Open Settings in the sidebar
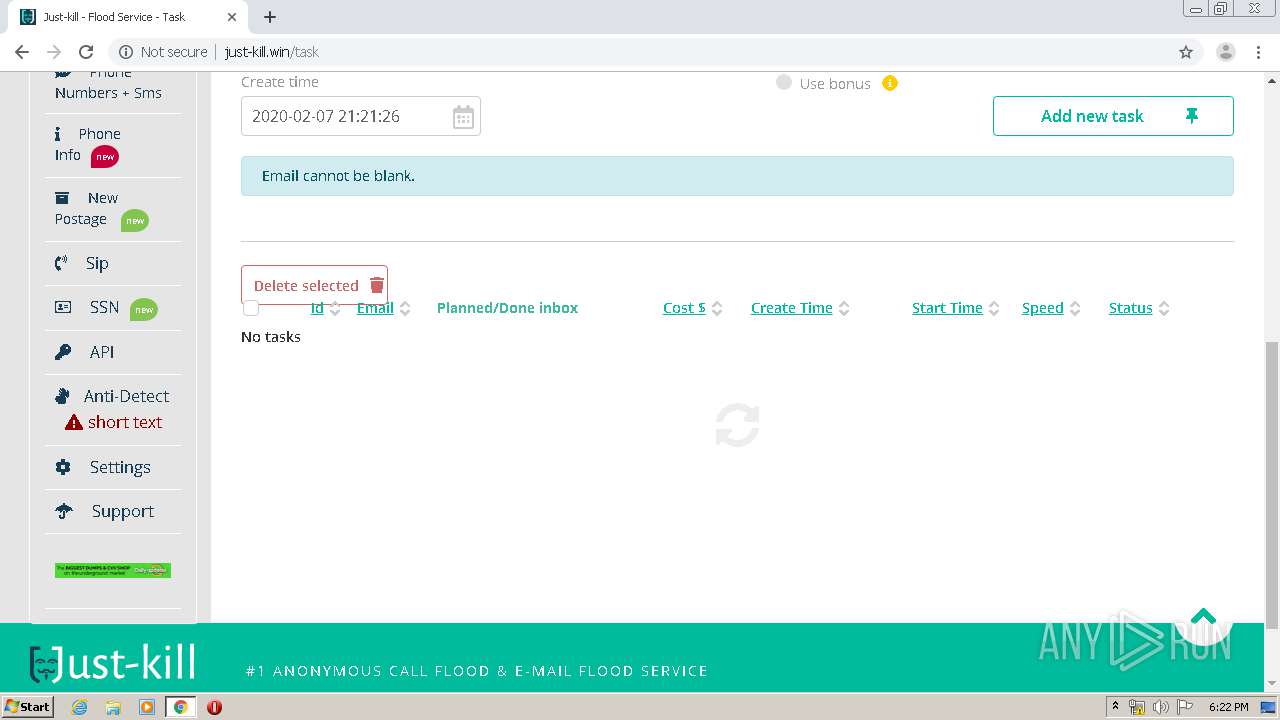Screen dimensions: 1280x720 (x=119, y=467)
